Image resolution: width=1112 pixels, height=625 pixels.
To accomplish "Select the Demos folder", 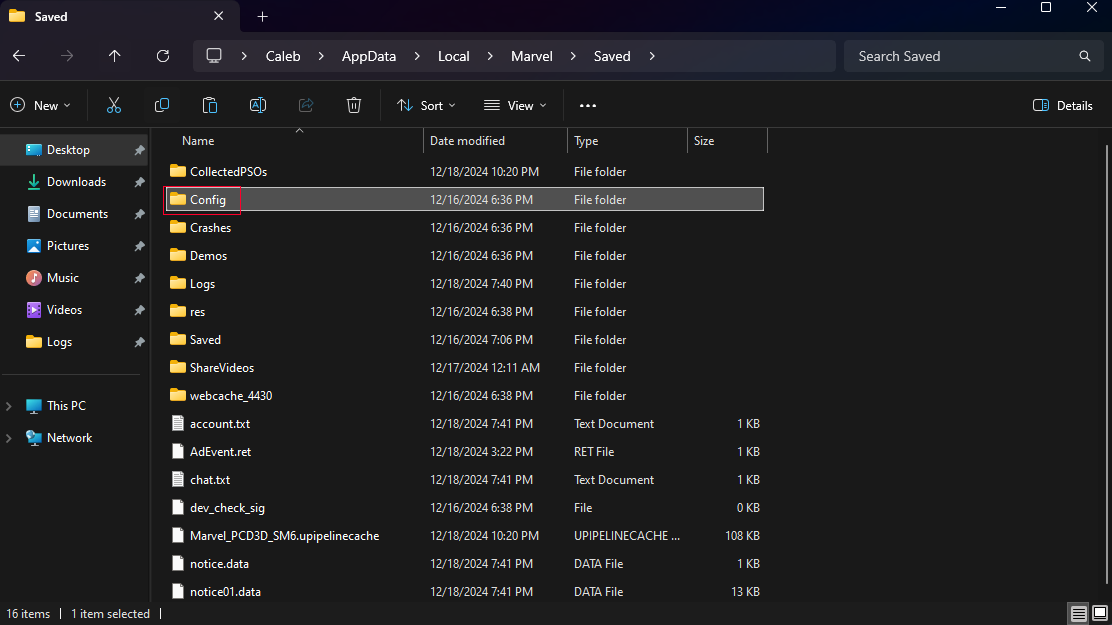I will pos(464,255).
